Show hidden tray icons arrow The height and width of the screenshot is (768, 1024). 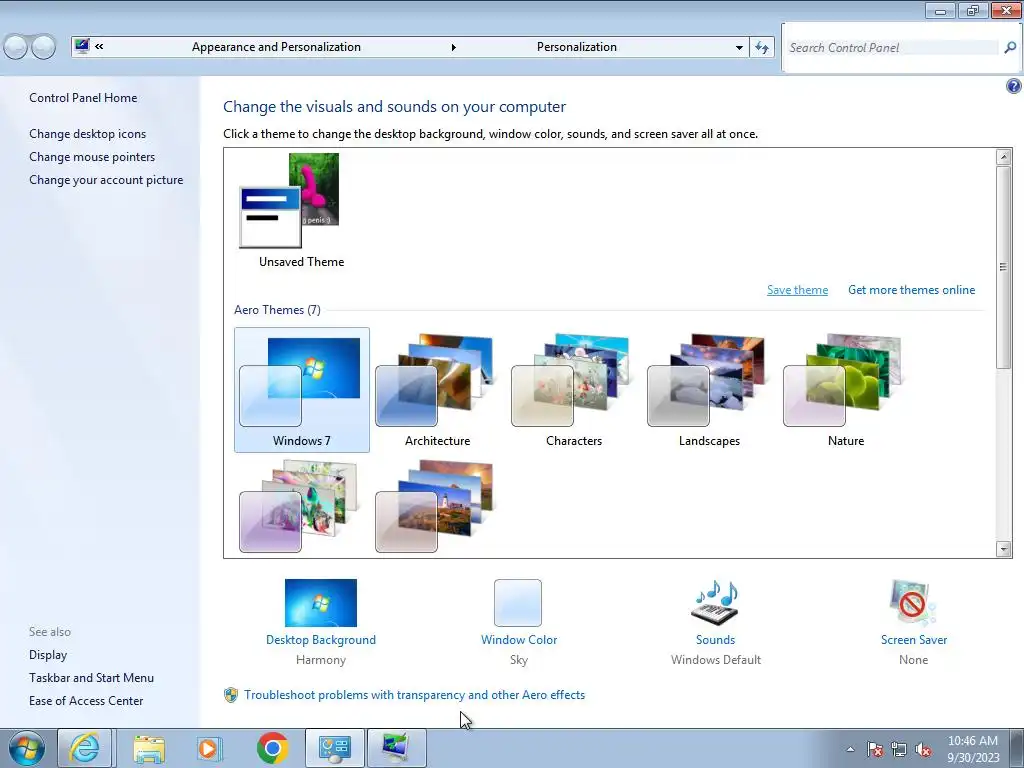pyautogui.click(x=850, y=749)
